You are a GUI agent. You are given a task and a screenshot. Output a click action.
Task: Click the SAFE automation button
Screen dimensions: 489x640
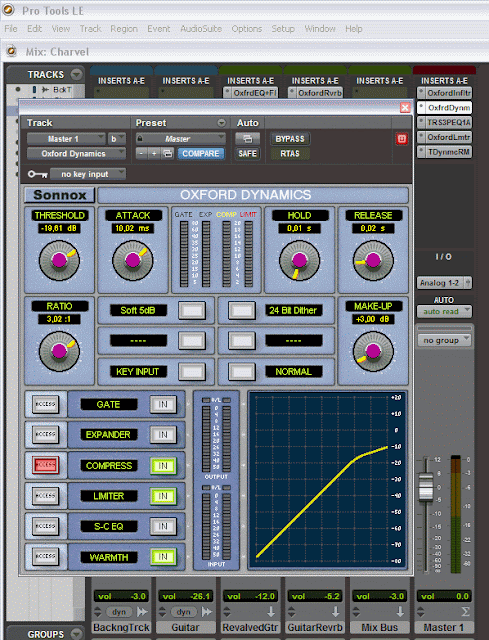(x=247, y=153)
